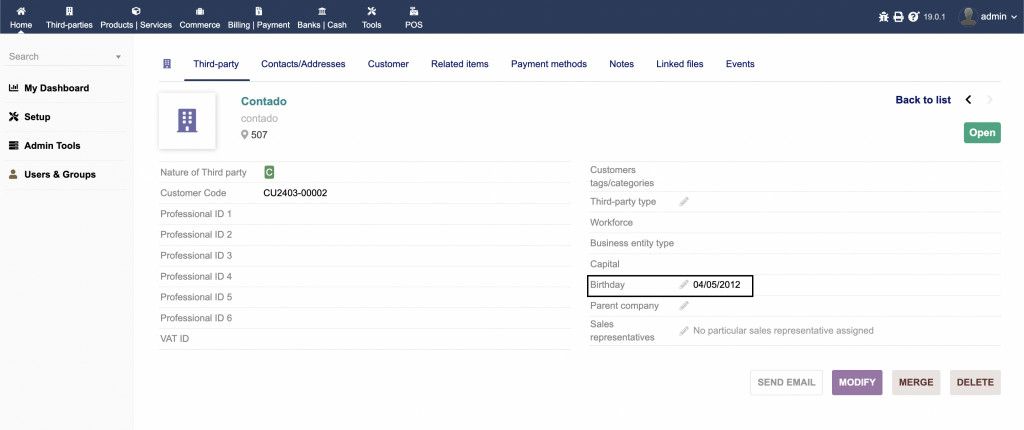Follow the Back to list link

(922, 100)
